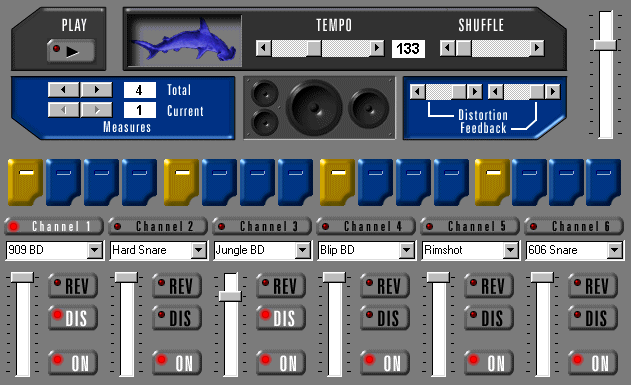This screenshot has width=631, height=385.
Task: Go to next current measure
Action: (x=96, y=109)
